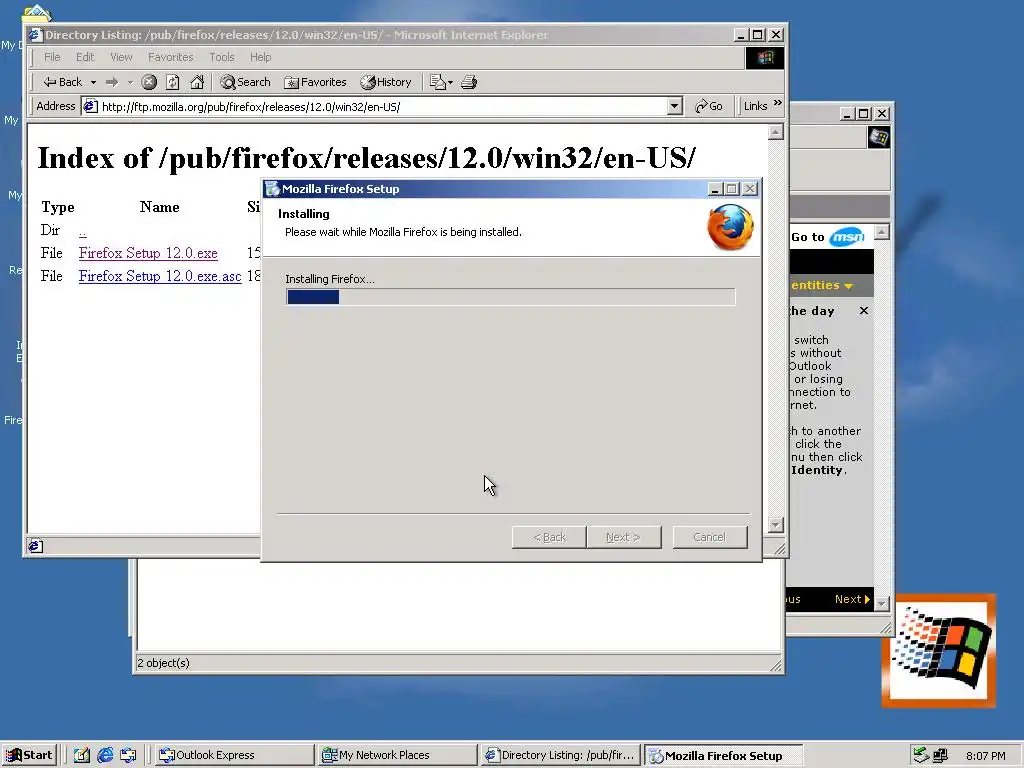Click the installer Cancel button
Image resolution: width=1024 pixels, height=768 pixels.
[709, 537]
